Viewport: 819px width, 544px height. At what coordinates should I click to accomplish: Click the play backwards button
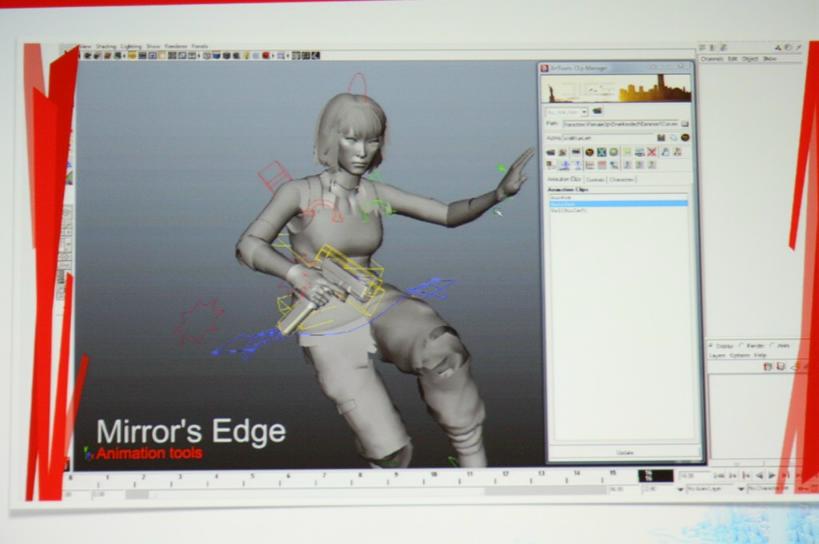759,476
